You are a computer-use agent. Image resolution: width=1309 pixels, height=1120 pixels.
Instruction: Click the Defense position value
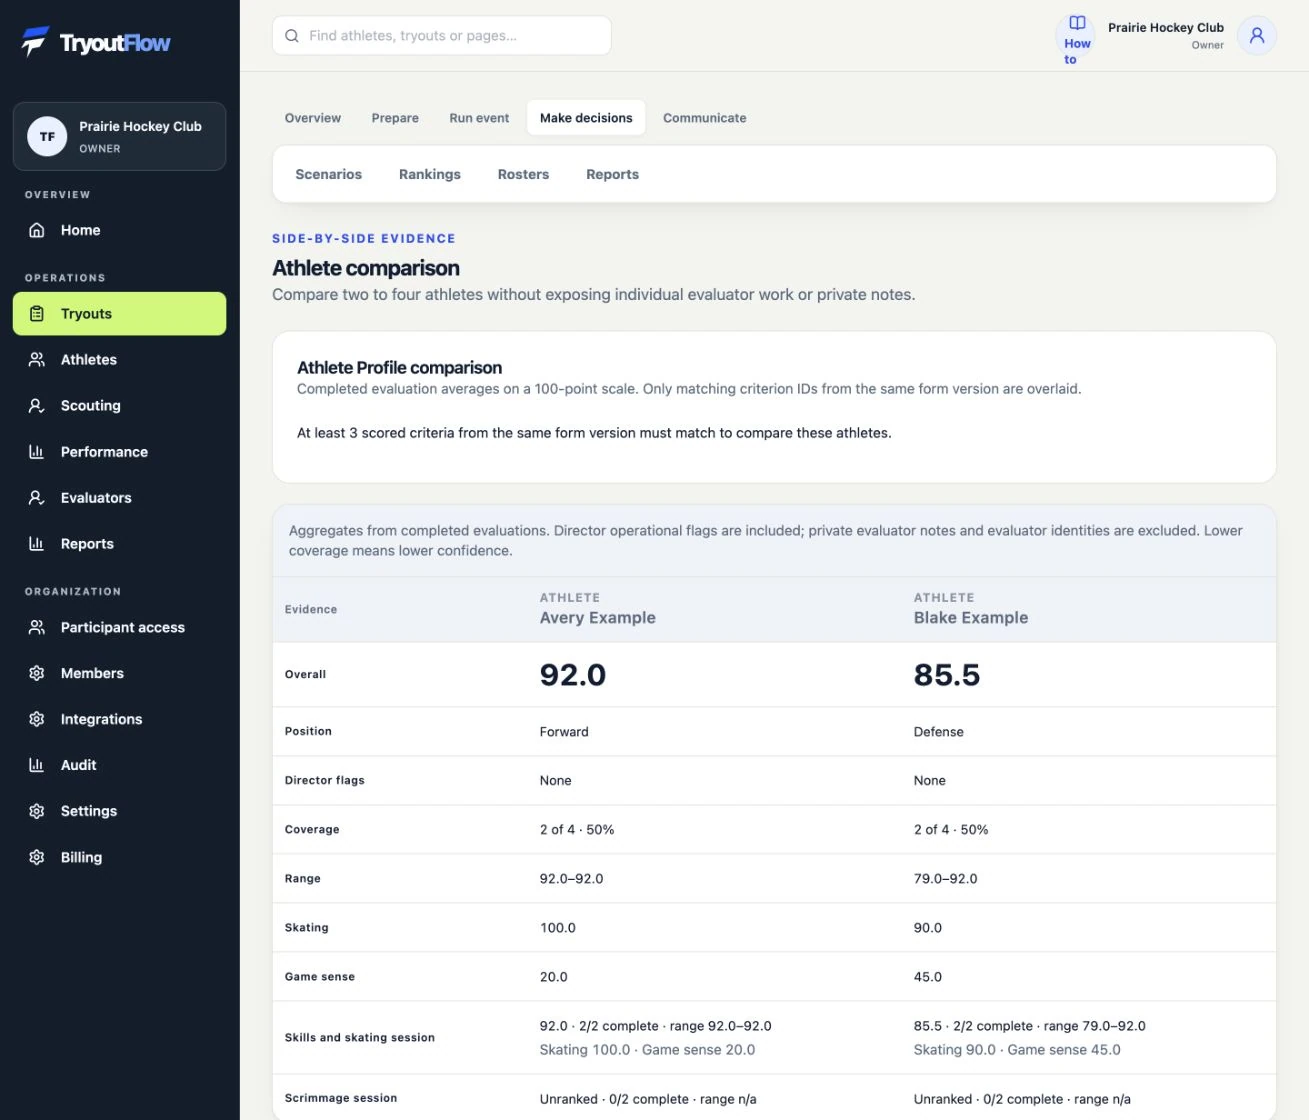(938, 732)
